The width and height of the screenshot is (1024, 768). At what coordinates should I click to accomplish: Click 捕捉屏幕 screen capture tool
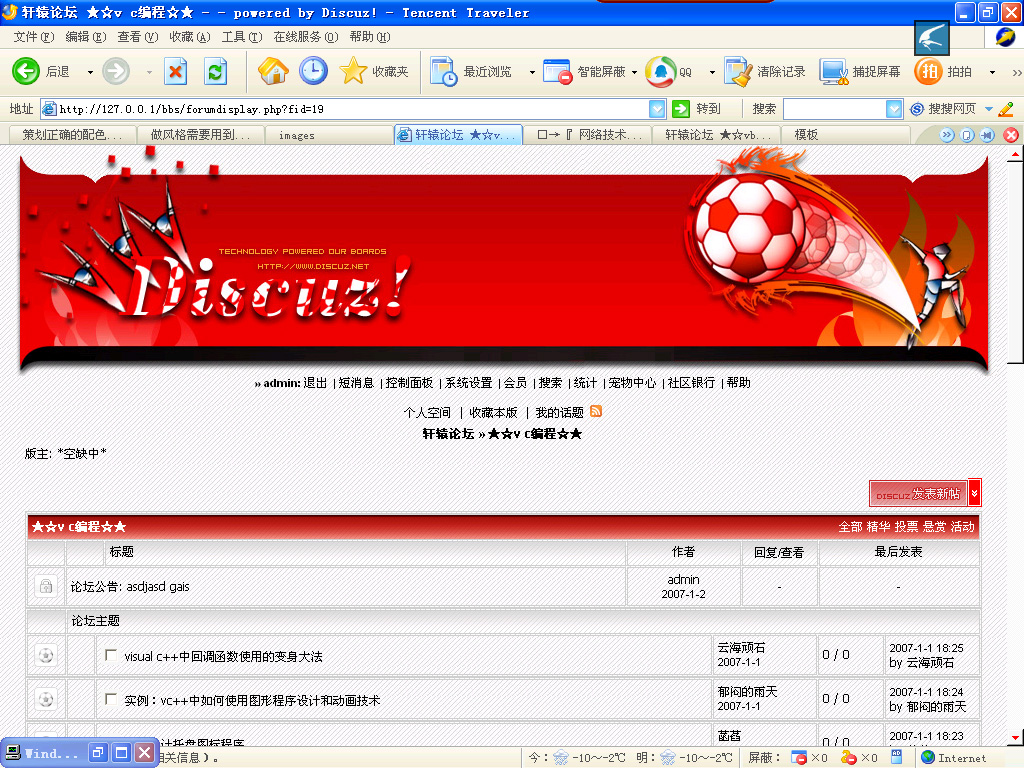click(861, 71)
